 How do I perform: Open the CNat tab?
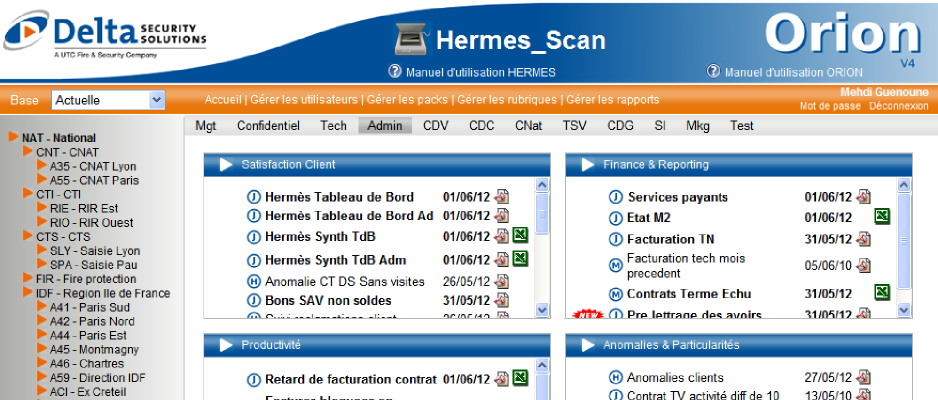pos(529,126)
